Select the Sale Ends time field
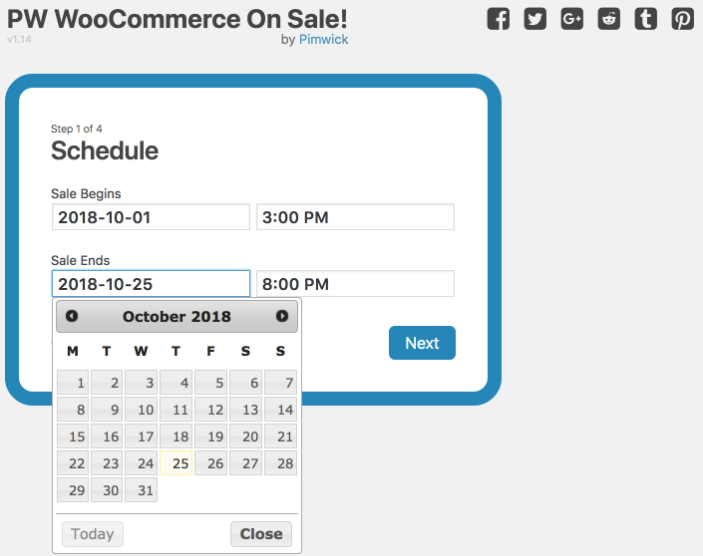 tap(355, 284)
